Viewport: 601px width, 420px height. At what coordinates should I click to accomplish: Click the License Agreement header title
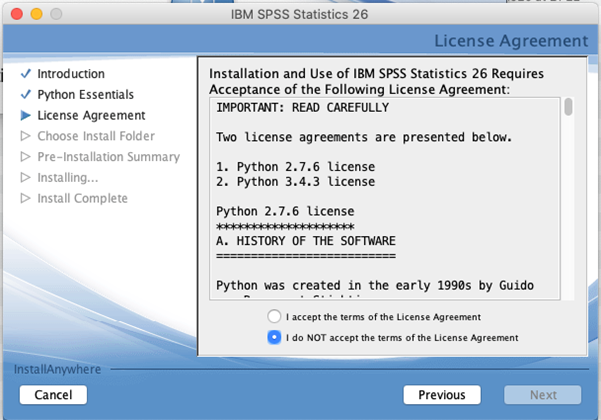coord(511,41)
